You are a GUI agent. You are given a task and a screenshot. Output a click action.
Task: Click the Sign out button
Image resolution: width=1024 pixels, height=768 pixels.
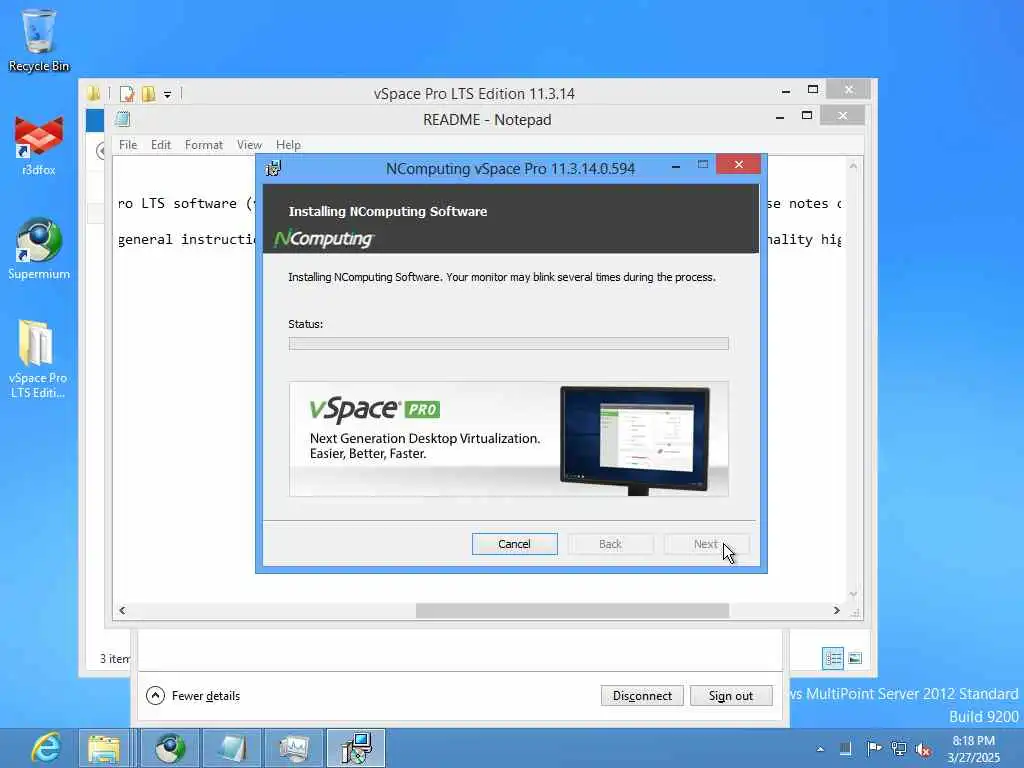click(x=731, y=696)
